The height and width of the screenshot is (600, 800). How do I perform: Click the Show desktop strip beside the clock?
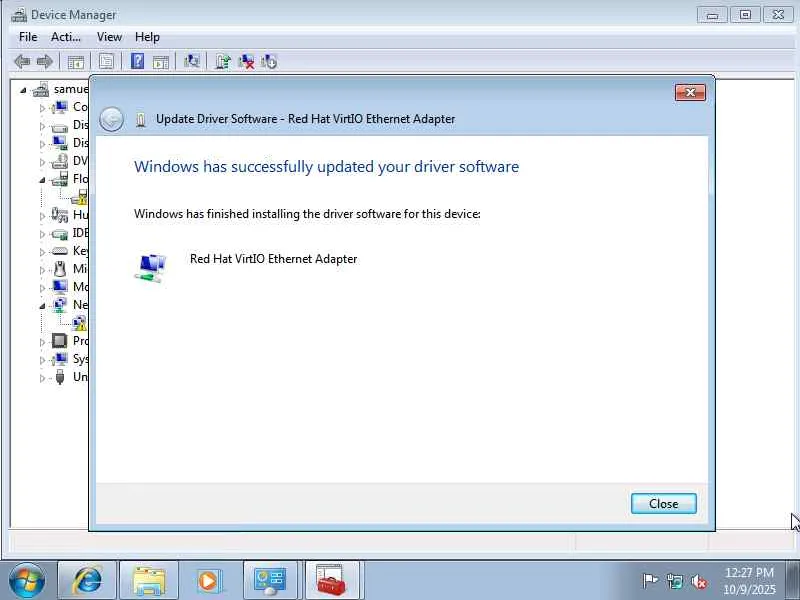[x=793, y=580]
